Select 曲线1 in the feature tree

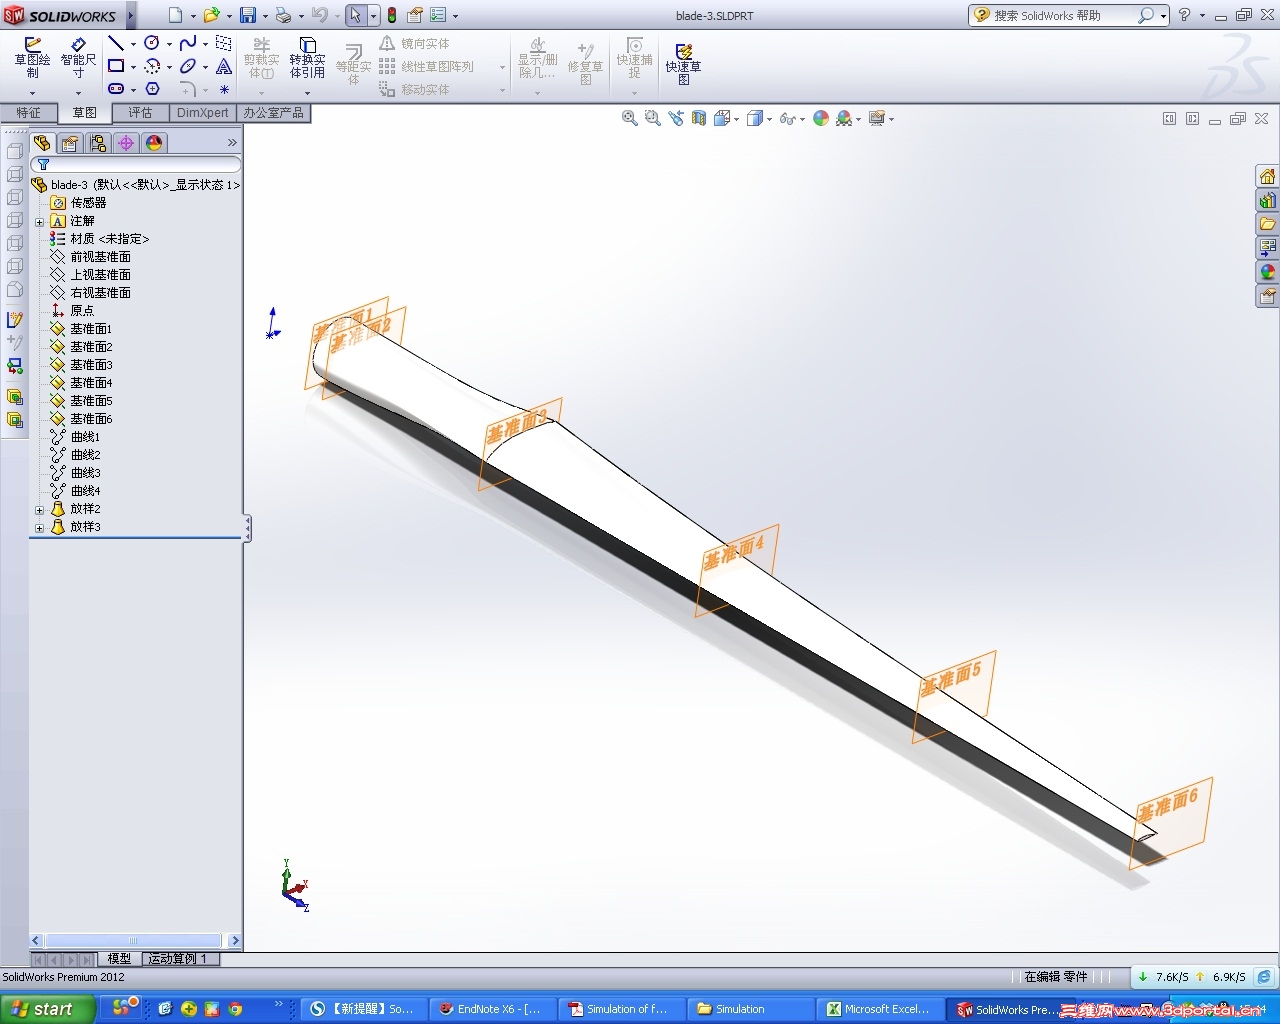pyautogui.click(x=75, y=437)
